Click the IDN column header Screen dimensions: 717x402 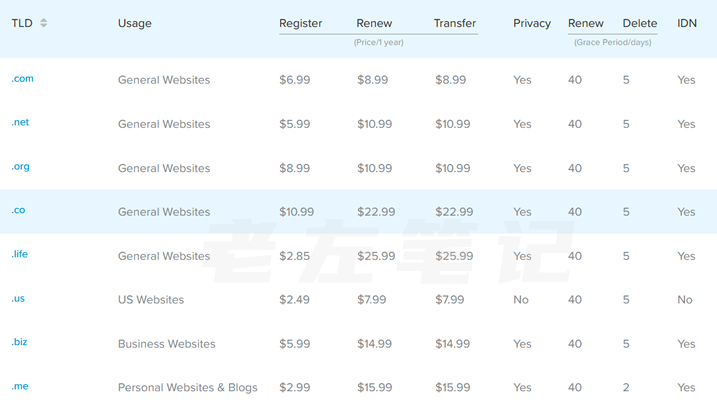(x=687, y=23)
